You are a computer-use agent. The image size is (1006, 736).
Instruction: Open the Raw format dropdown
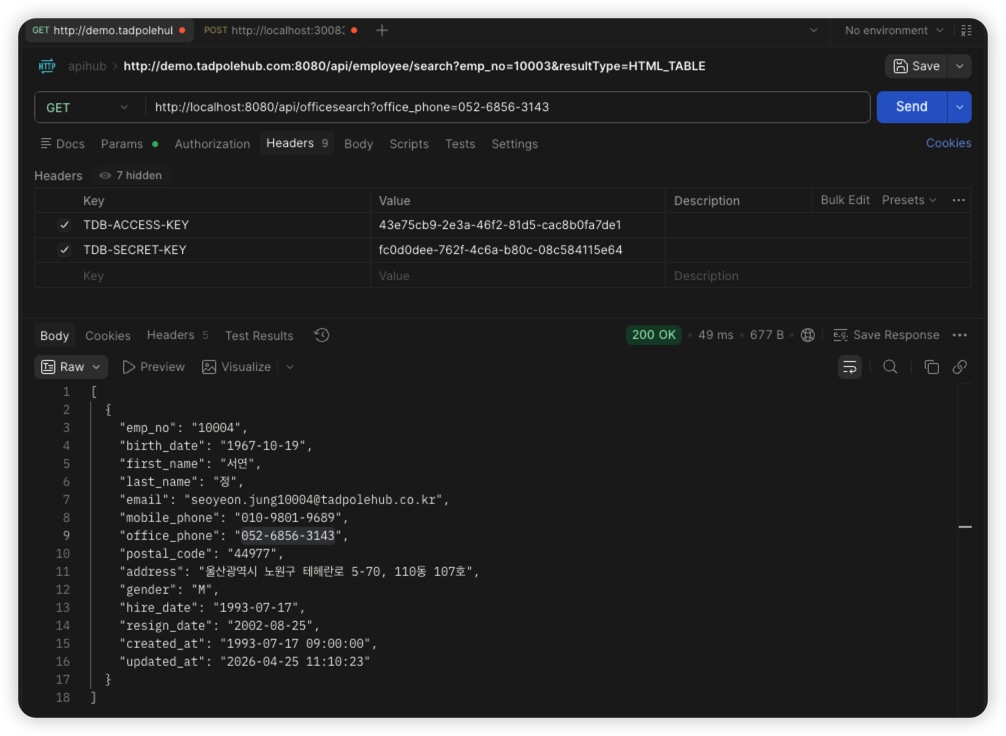click(71, 367)
